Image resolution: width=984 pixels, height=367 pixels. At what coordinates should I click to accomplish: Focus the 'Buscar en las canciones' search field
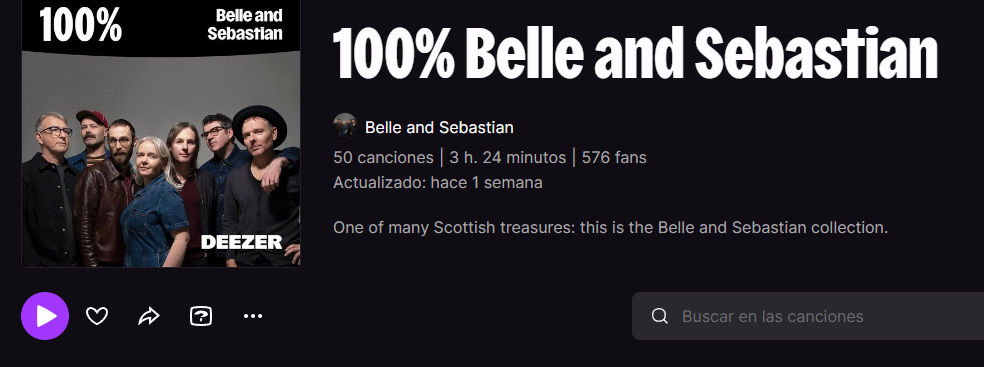click(808, 316)
